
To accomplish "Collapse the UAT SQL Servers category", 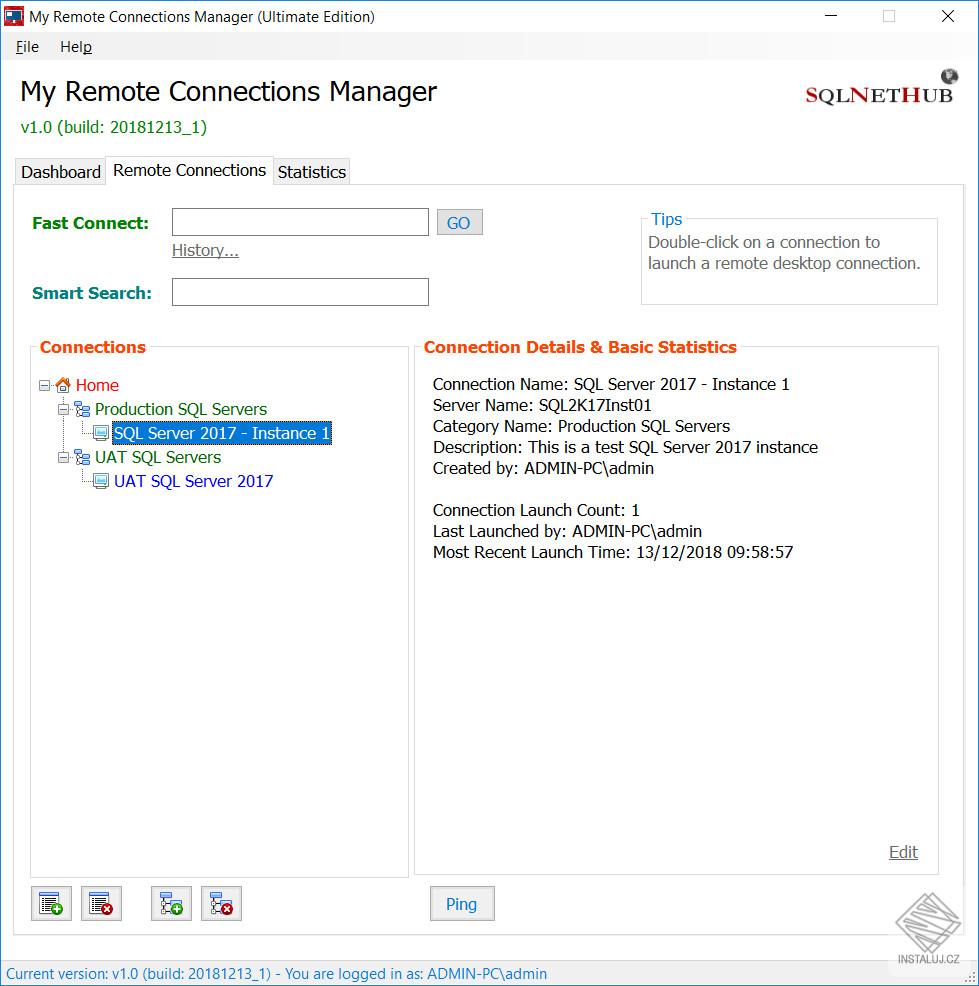I will 63,457.
